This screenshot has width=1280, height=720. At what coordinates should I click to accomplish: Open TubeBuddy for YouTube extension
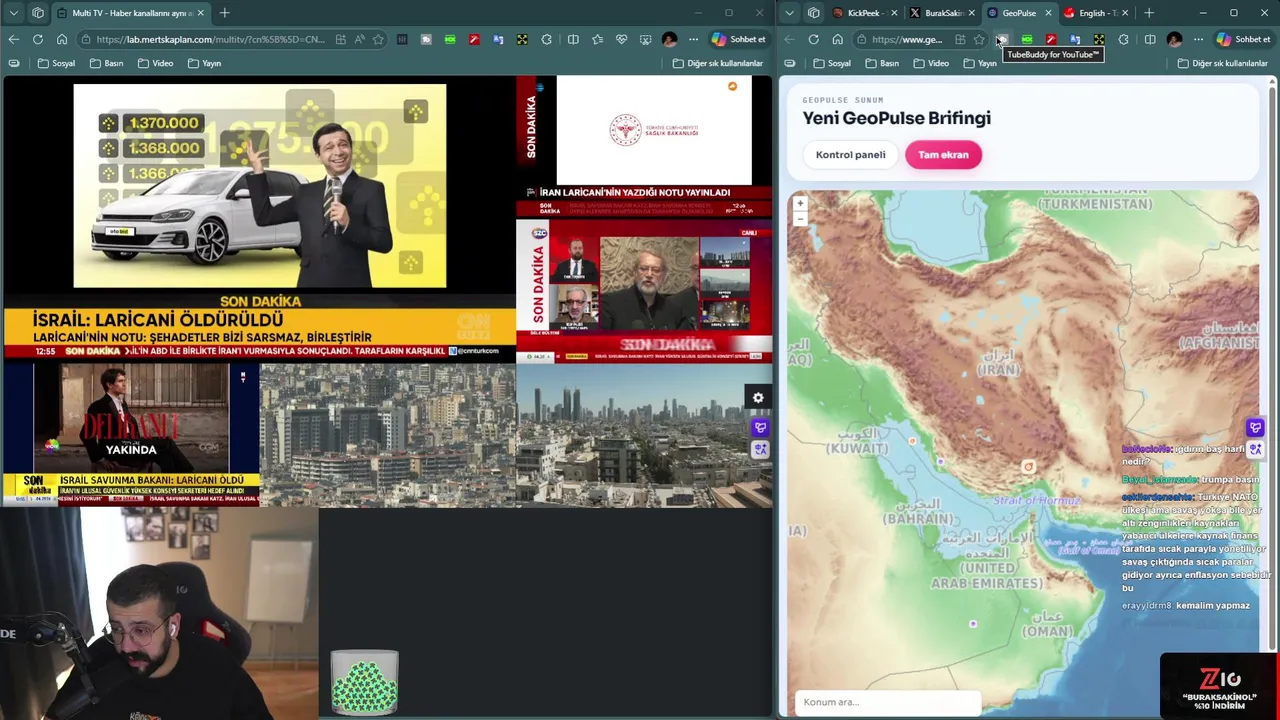point(1002,39)
